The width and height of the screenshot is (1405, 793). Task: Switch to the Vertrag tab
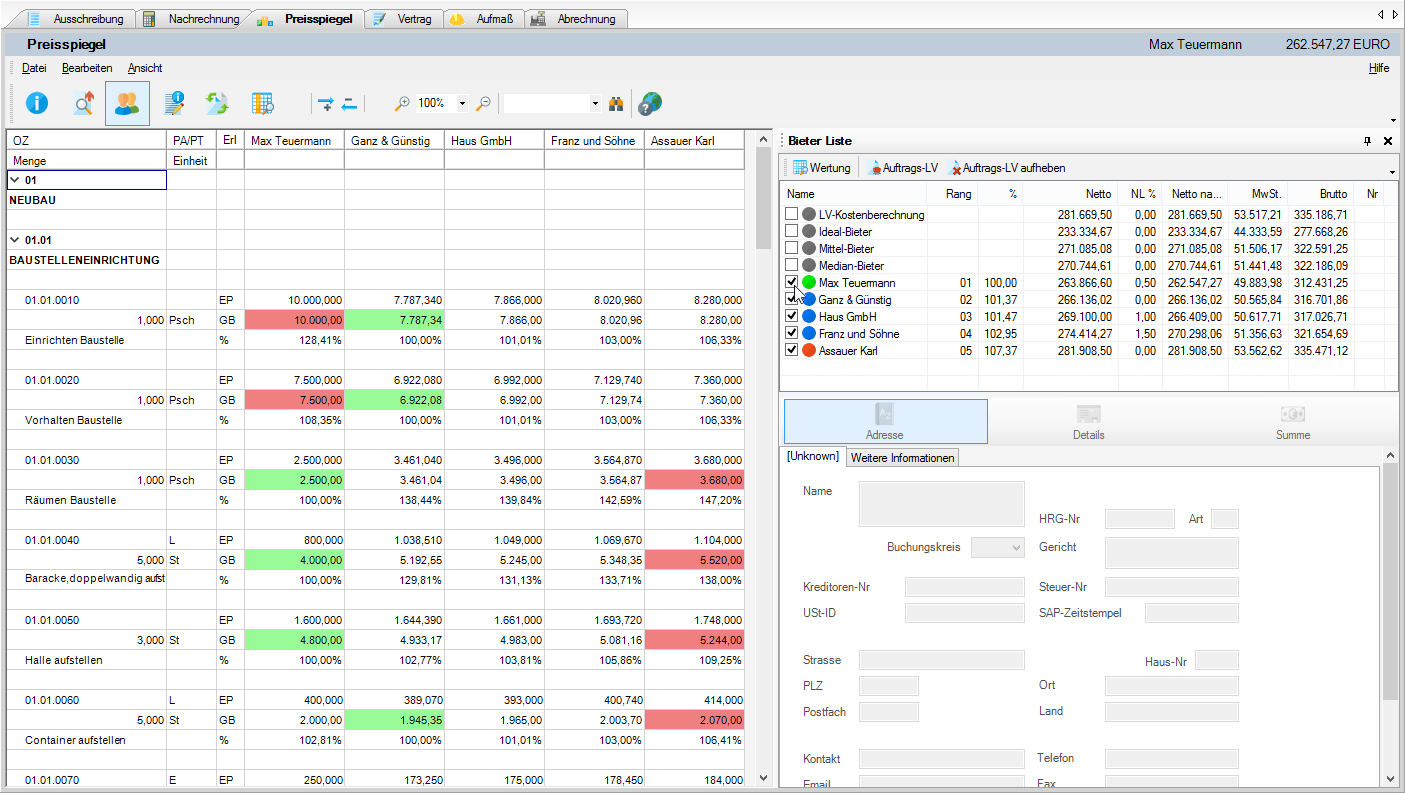pos(403,19)
